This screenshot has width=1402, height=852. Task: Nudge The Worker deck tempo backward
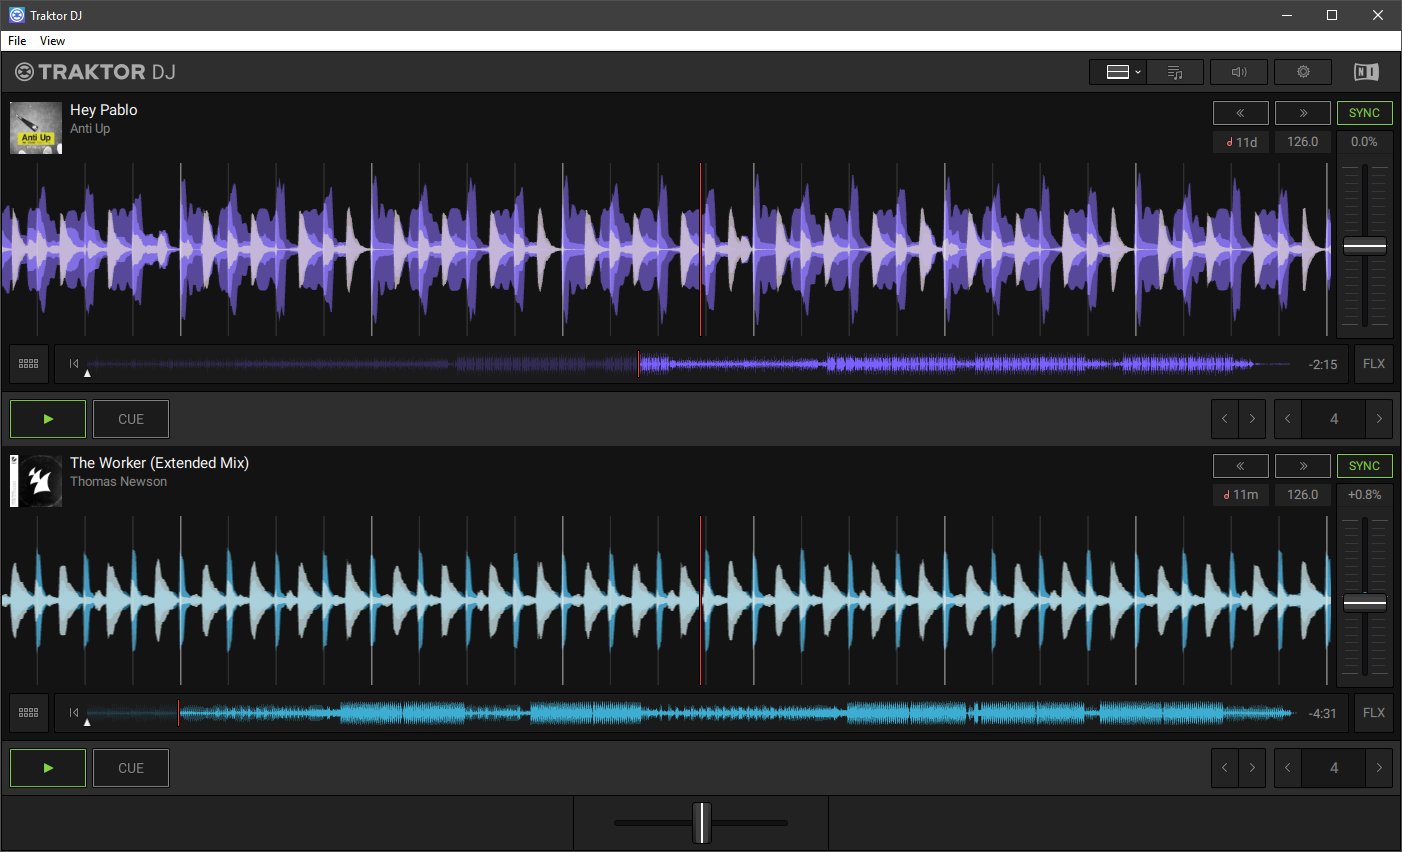[1240, 466]
